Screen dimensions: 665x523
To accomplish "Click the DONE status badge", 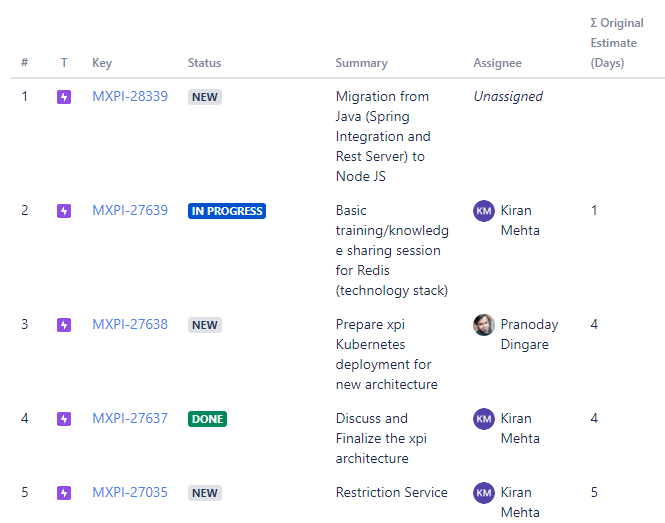I will [x=207, y=419].
